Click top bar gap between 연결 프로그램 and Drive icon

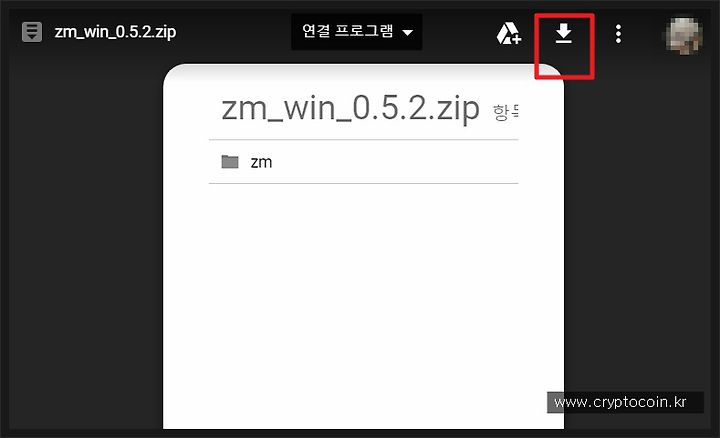click(x=458, y=33)
